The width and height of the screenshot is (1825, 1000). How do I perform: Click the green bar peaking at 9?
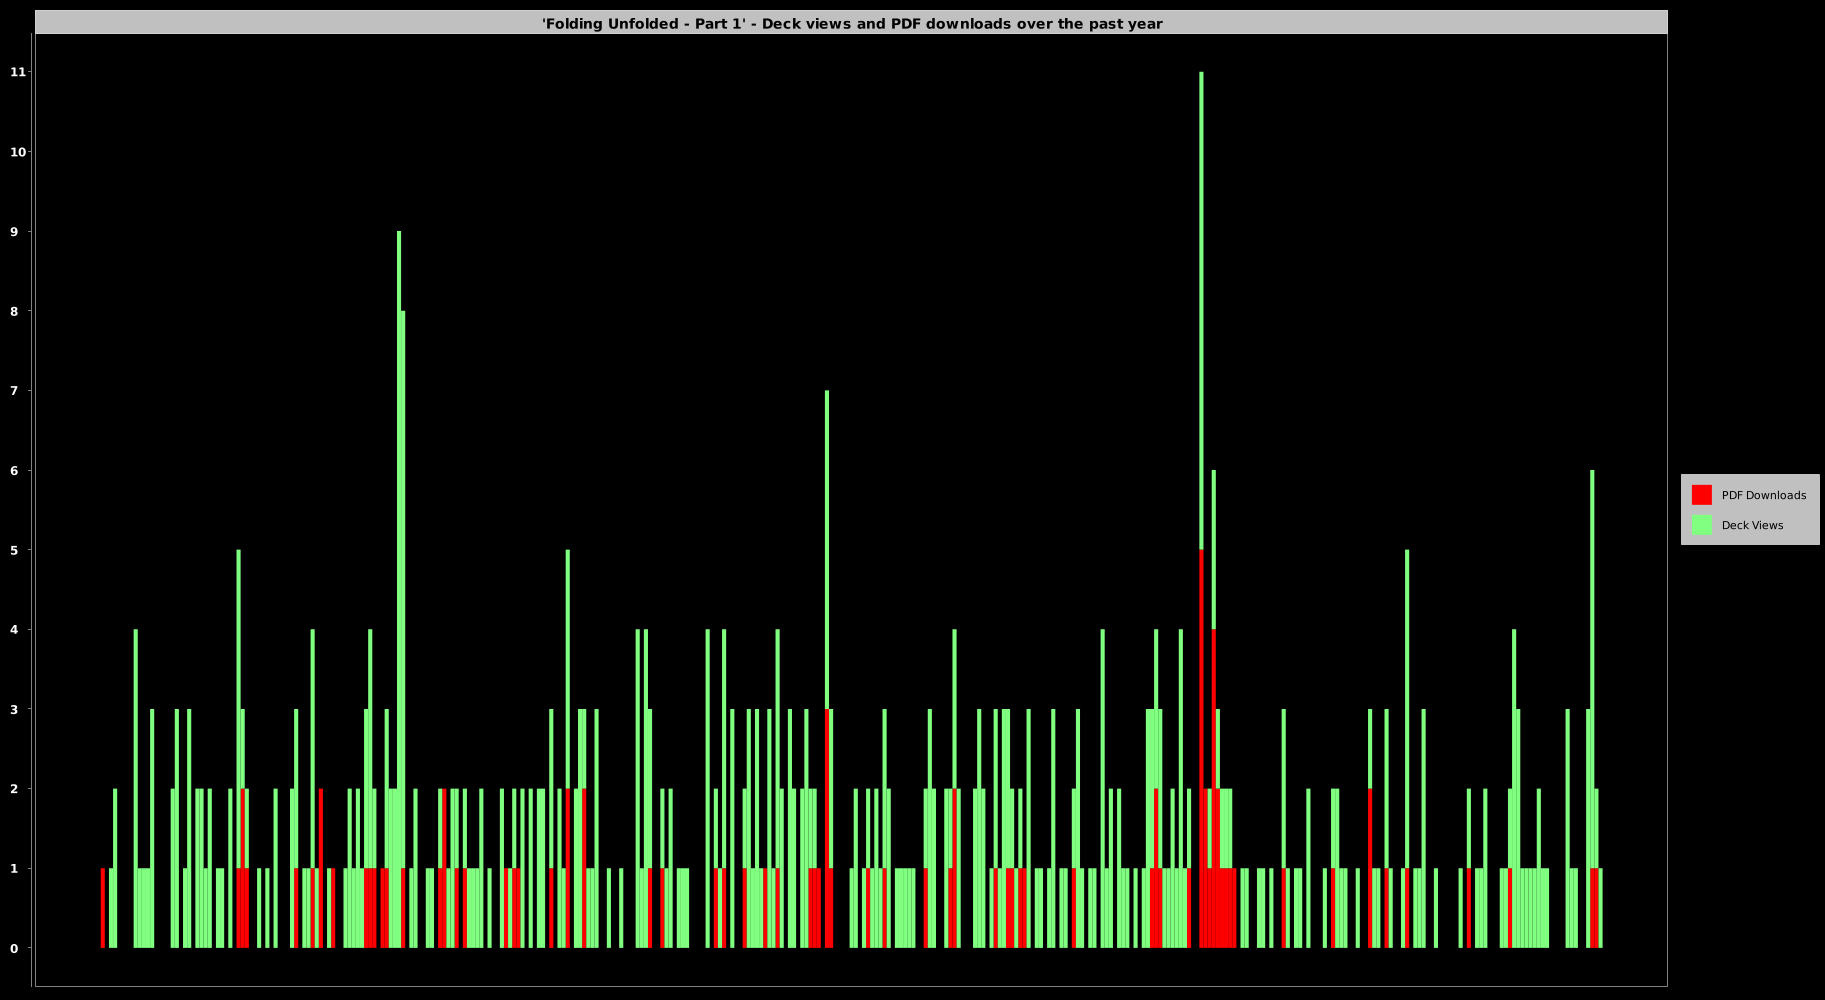(399, 590)
